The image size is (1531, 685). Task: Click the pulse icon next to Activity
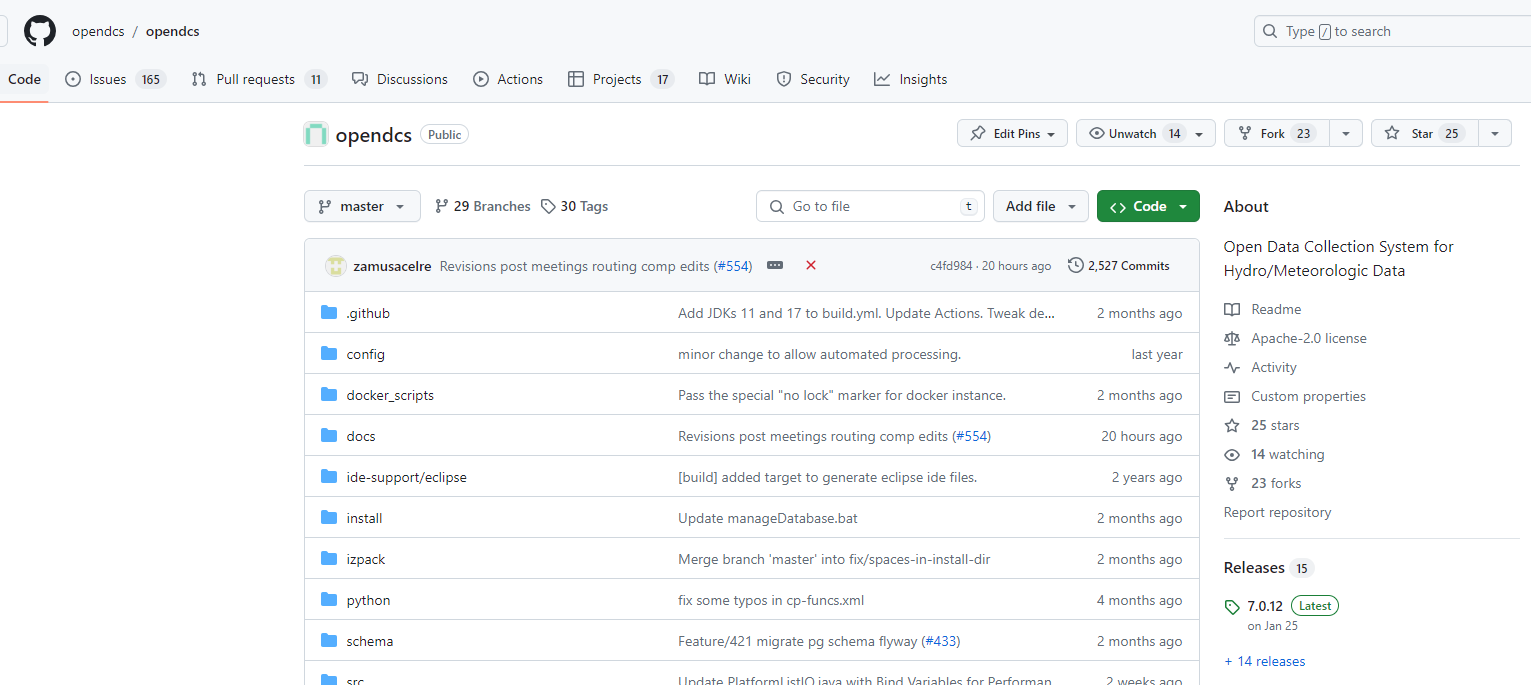[x=1232, y=368]
